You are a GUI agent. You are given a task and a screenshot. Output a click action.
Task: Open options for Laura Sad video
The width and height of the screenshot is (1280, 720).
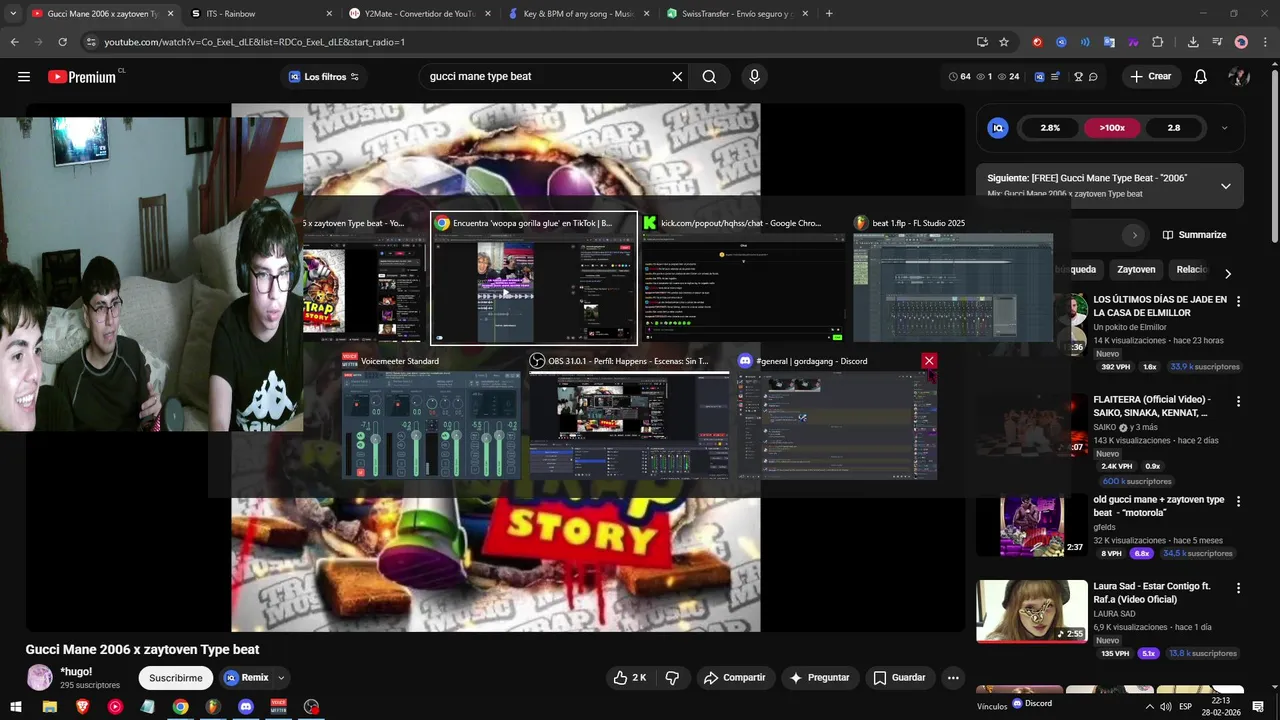pyautogui.click(x=1238, y=588)
